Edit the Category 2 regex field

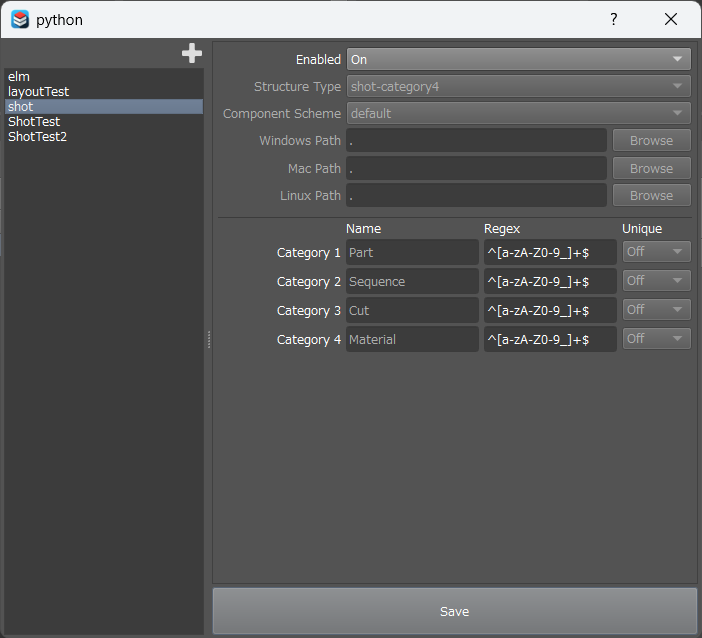(550, 282)
